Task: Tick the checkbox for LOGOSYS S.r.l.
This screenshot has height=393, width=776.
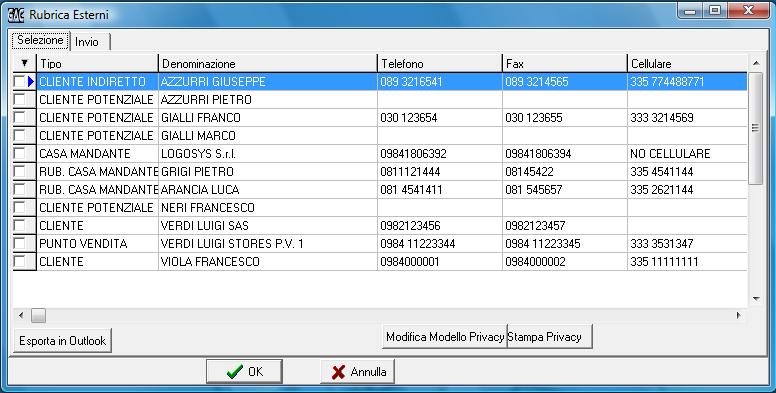Action: 19,153
